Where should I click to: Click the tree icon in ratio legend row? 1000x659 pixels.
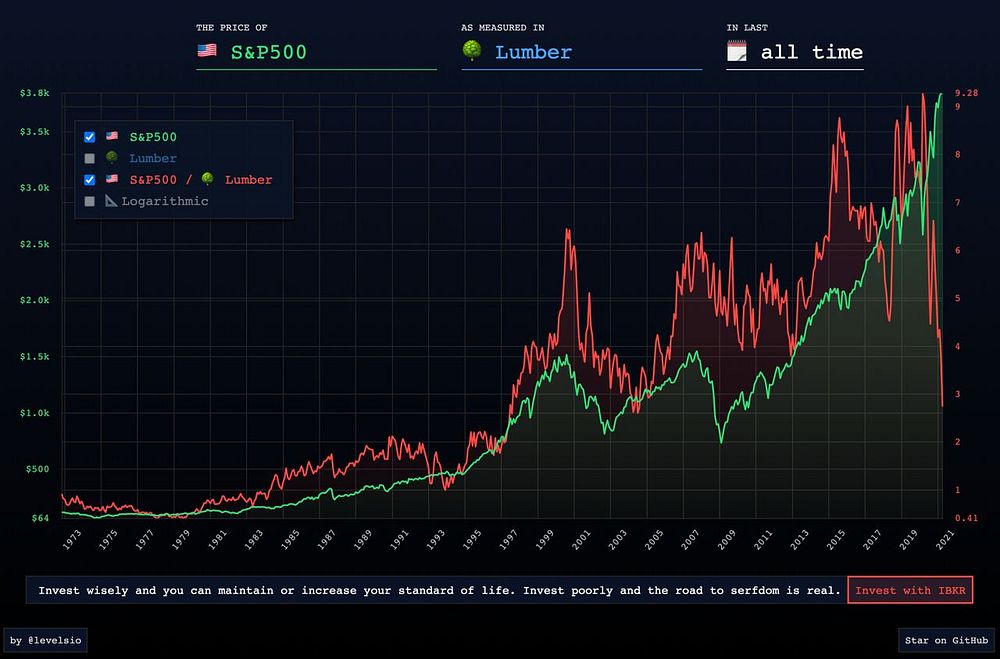pyautogui.click(x=207, y=179)
